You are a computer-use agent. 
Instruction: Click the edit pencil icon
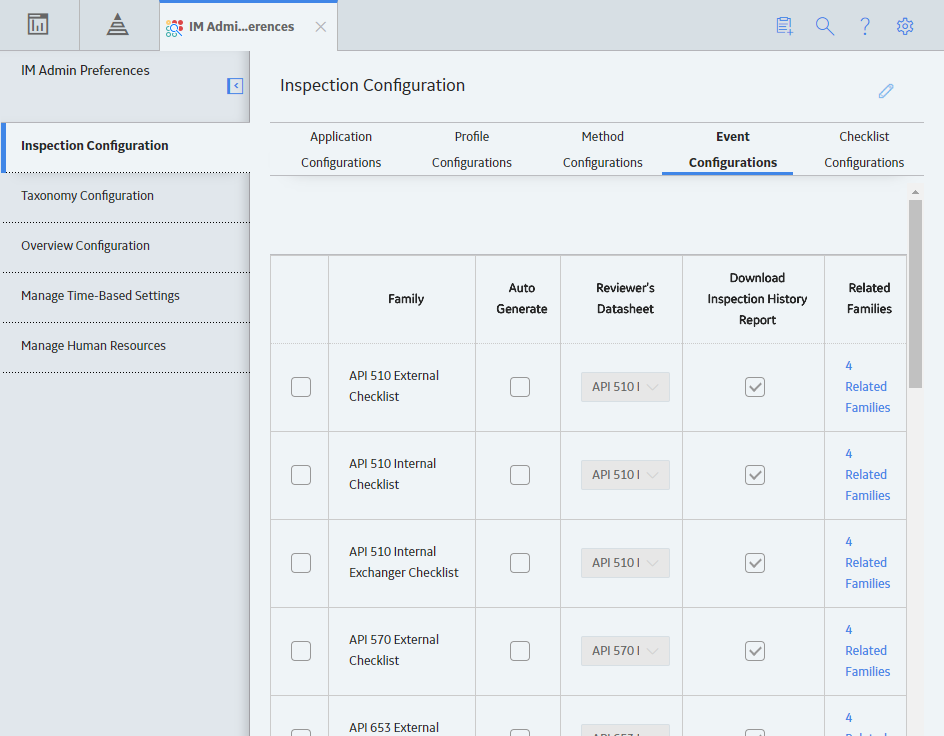886,91
